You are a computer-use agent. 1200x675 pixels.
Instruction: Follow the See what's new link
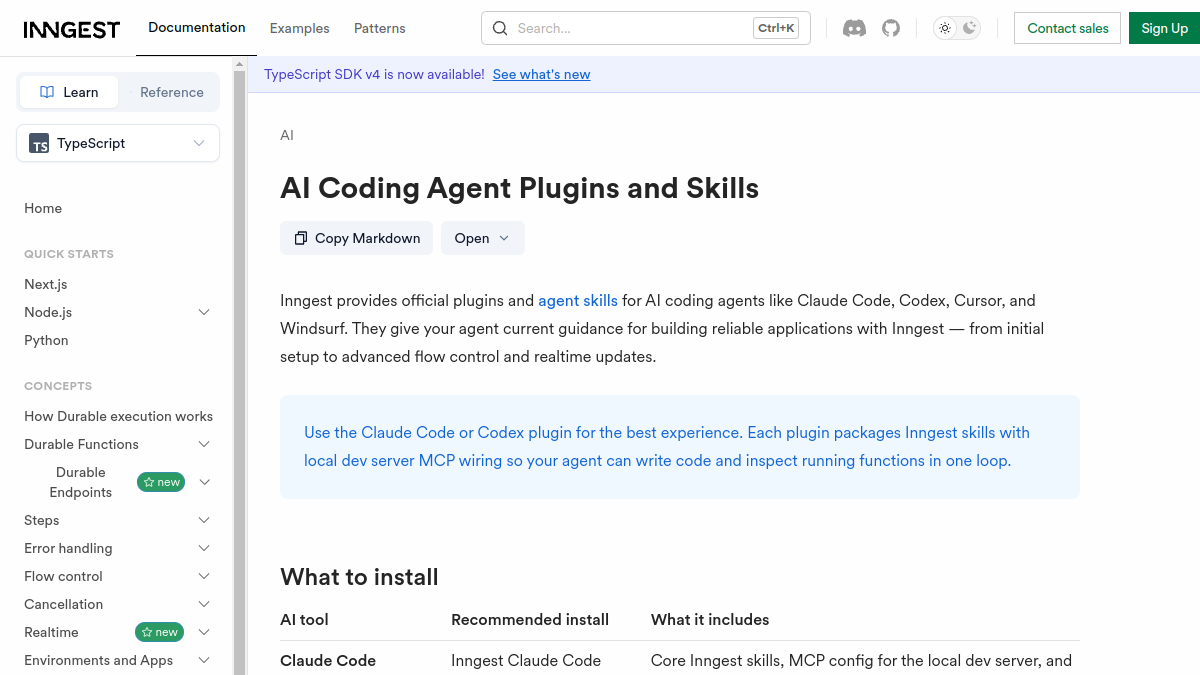pyautogui.click(x=541, y=74)
